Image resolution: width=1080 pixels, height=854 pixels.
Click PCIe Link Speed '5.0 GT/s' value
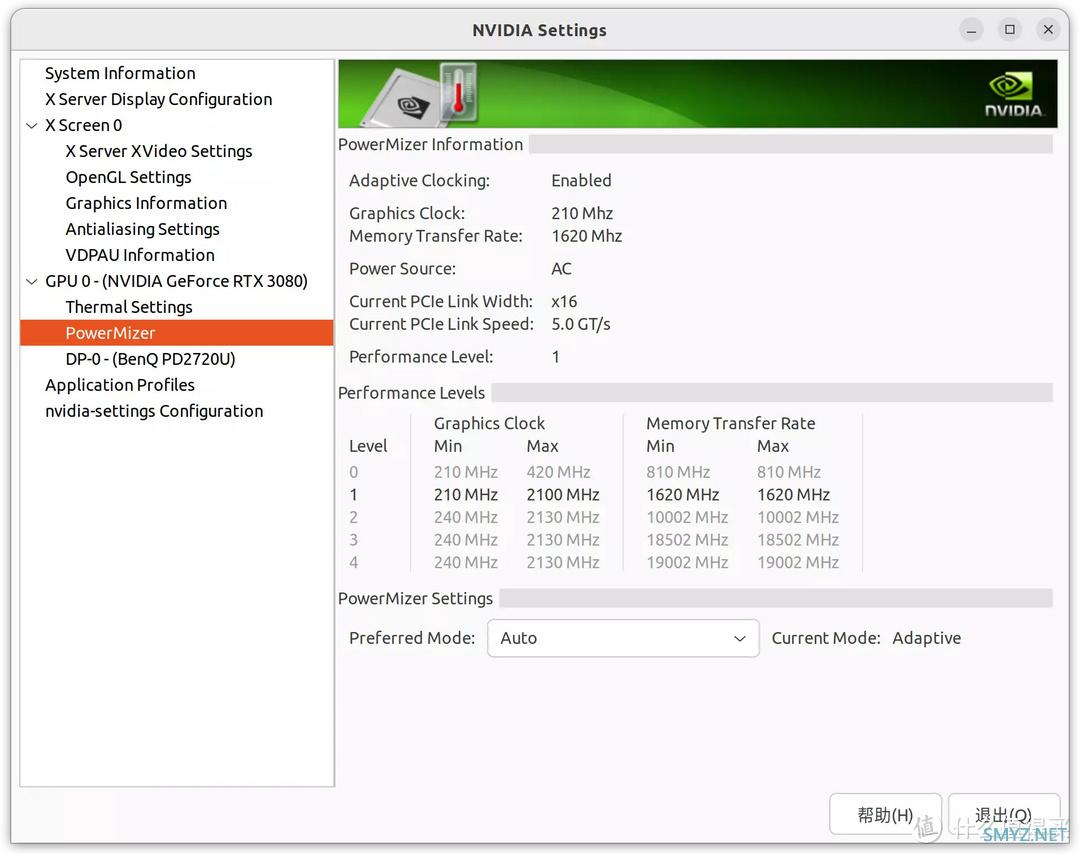[580, 324]
